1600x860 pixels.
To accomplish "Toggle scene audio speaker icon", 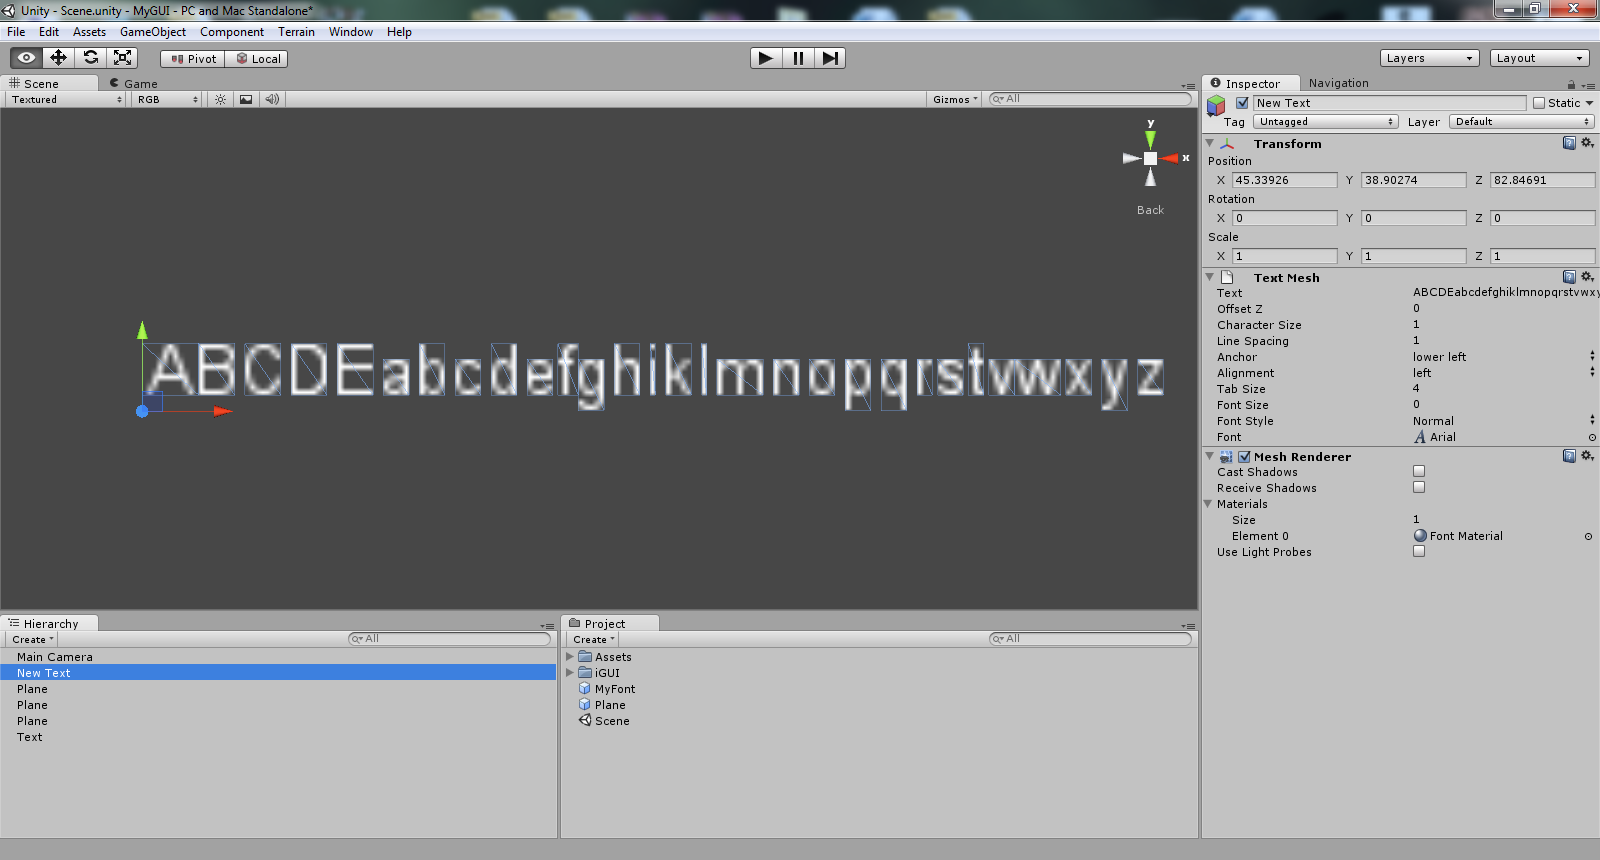I will click(272, 99).
